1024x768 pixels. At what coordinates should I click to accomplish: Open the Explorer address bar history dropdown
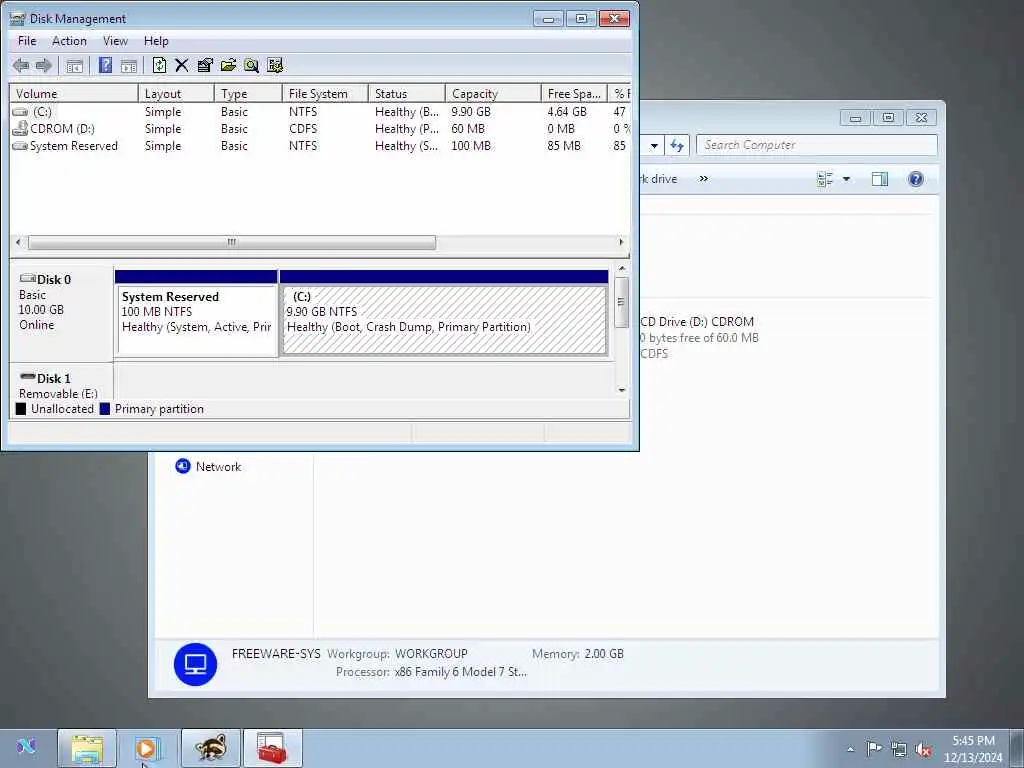point(654,145)
